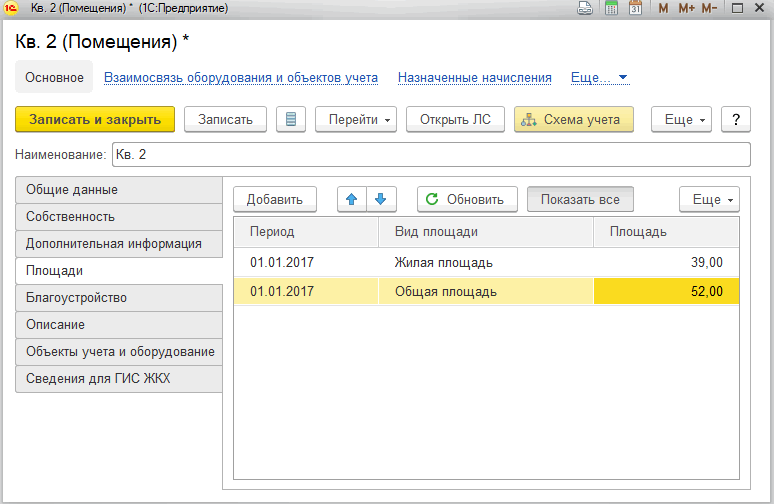Screen dimensions: 774x504
Task: Switch to the Общие данные tab
Action: pyautogui.click(x=119, y=190)
